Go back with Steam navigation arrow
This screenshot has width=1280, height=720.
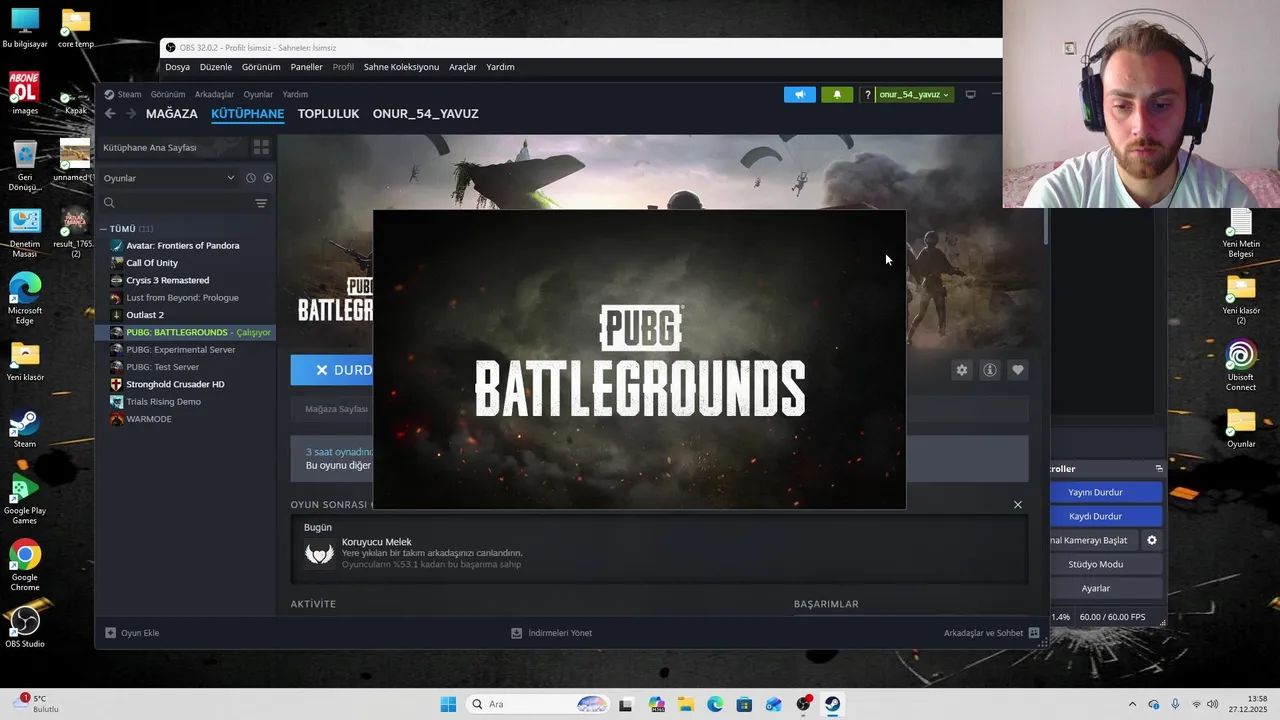coord(110,114)
